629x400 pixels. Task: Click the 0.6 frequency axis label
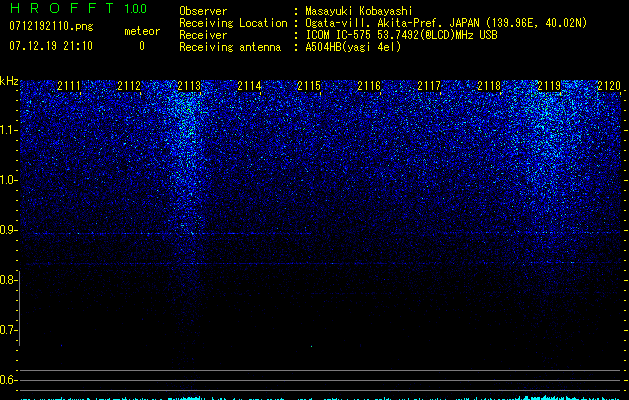pyautogui.click(x=8, y=380)
